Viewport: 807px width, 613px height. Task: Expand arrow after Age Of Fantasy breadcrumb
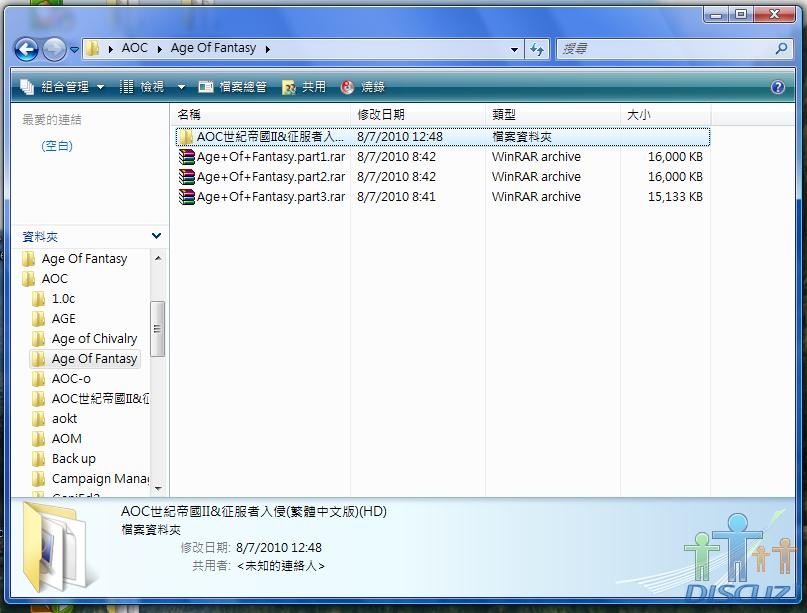(x=268, y=49)
